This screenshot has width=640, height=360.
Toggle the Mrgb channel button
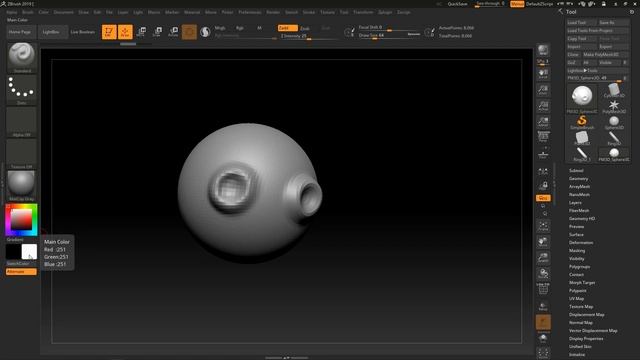pos(220,28)
